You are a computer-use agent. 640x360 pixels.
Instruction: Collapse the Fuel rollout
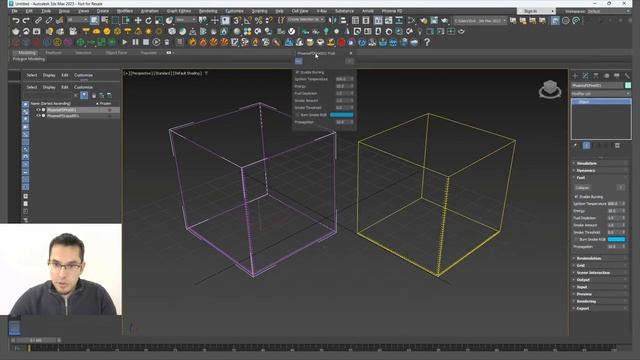click(x=600, y=178)
